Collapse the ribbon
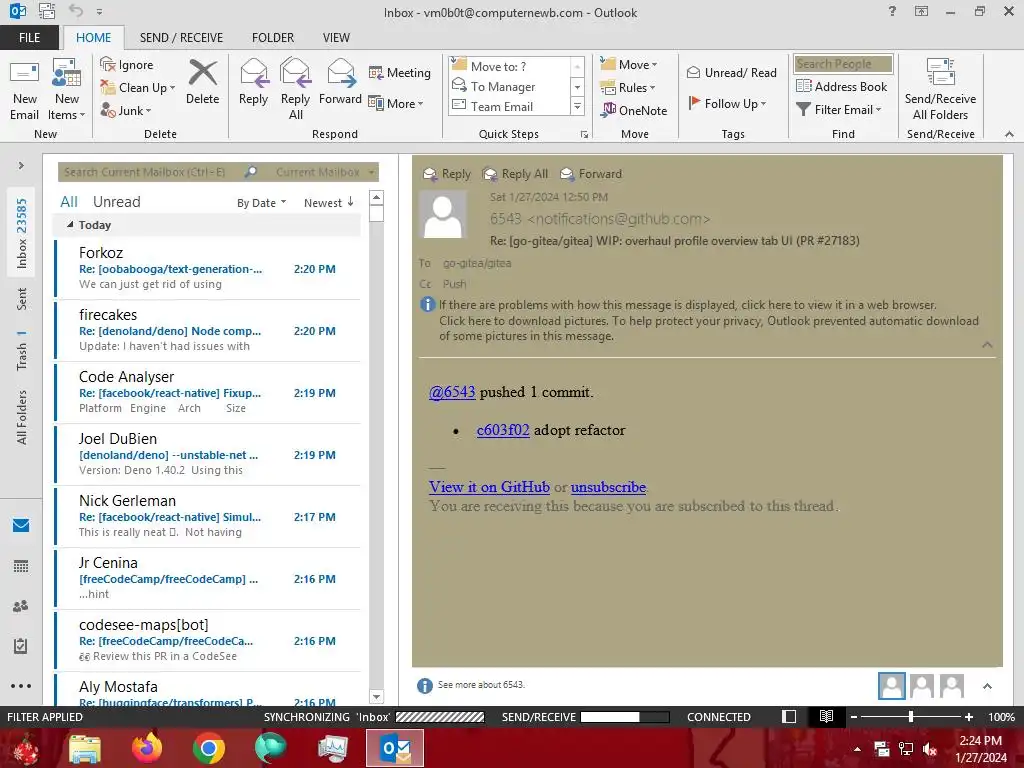This screenshot has height=768, width=1024. 1009,134
